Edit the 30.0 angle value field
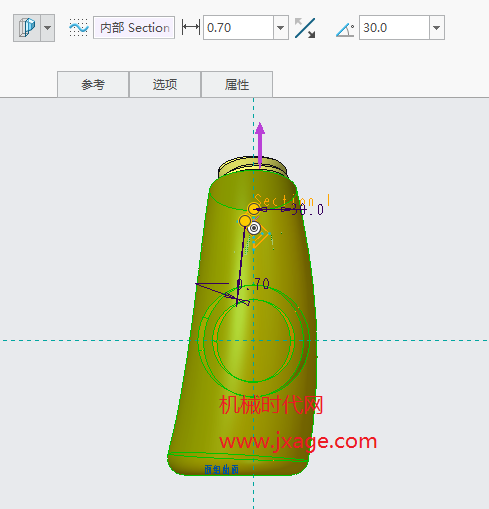Image resolution: width=489 pixels, height=509 pixels. click(x=394, y=27)
